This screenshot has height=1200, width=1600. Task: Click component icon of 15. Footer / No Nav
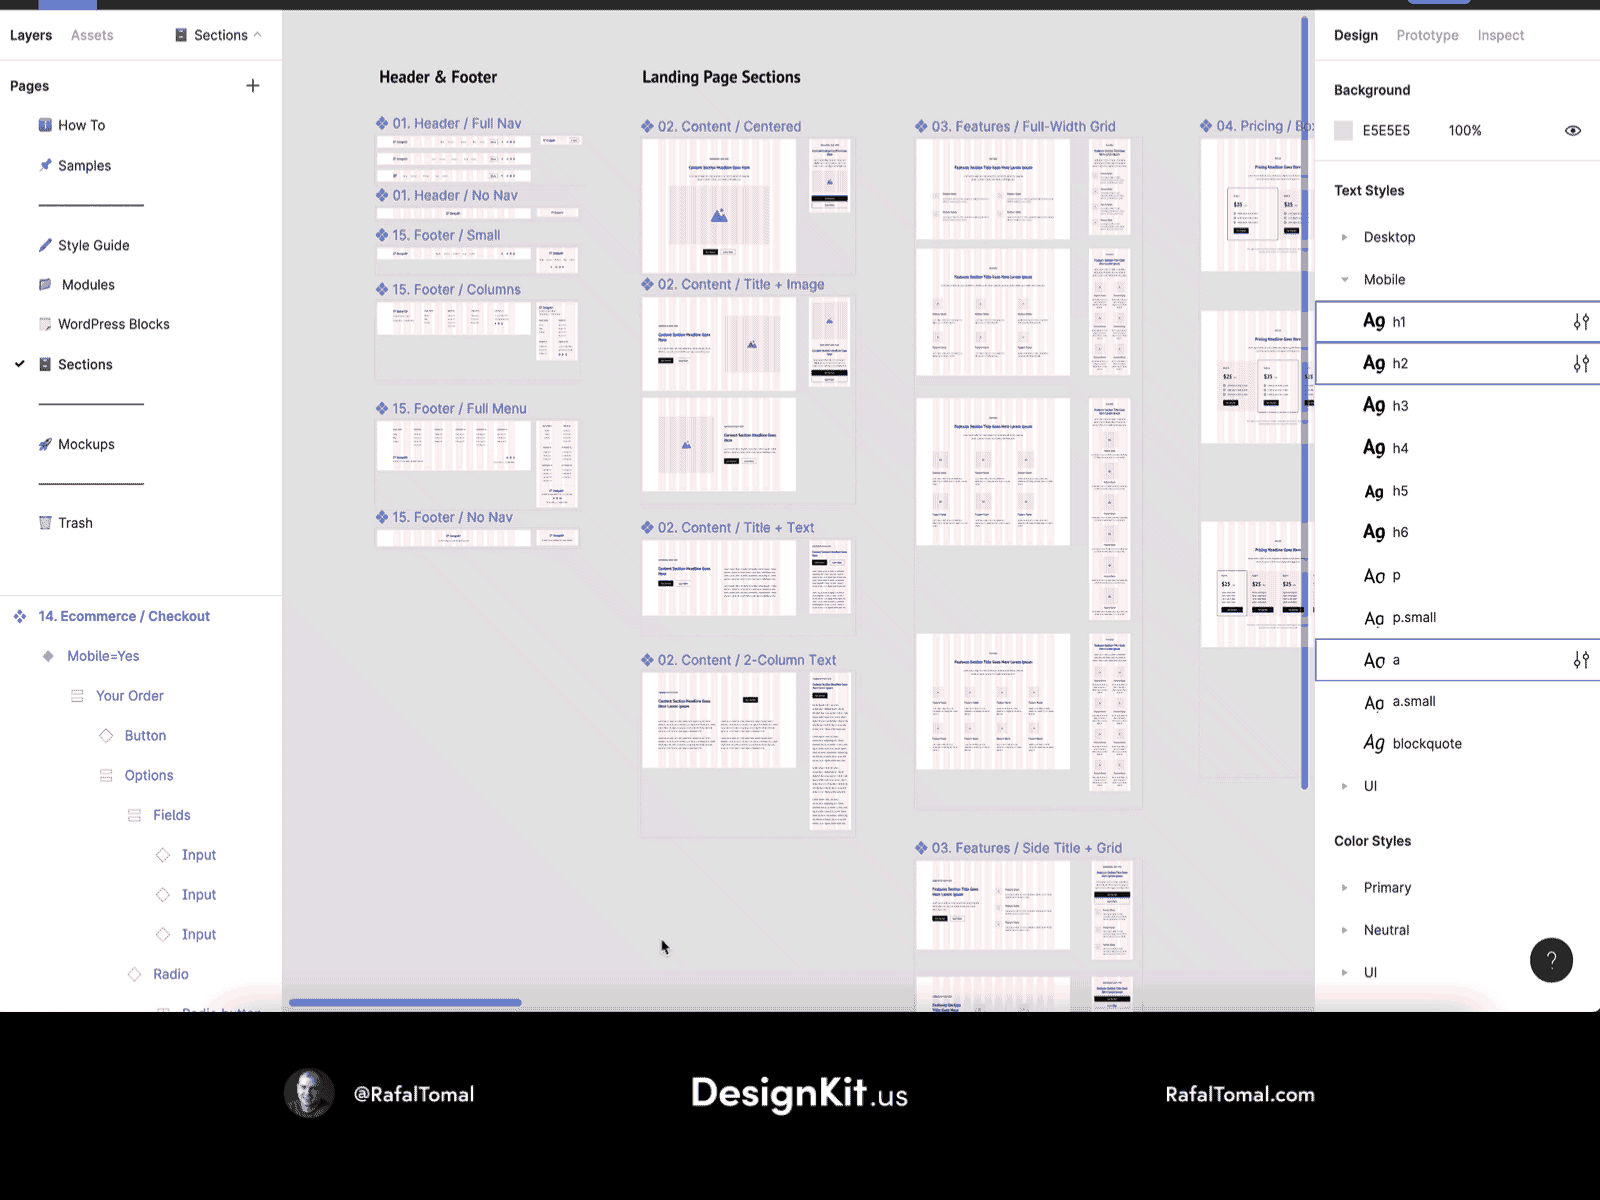382,517
